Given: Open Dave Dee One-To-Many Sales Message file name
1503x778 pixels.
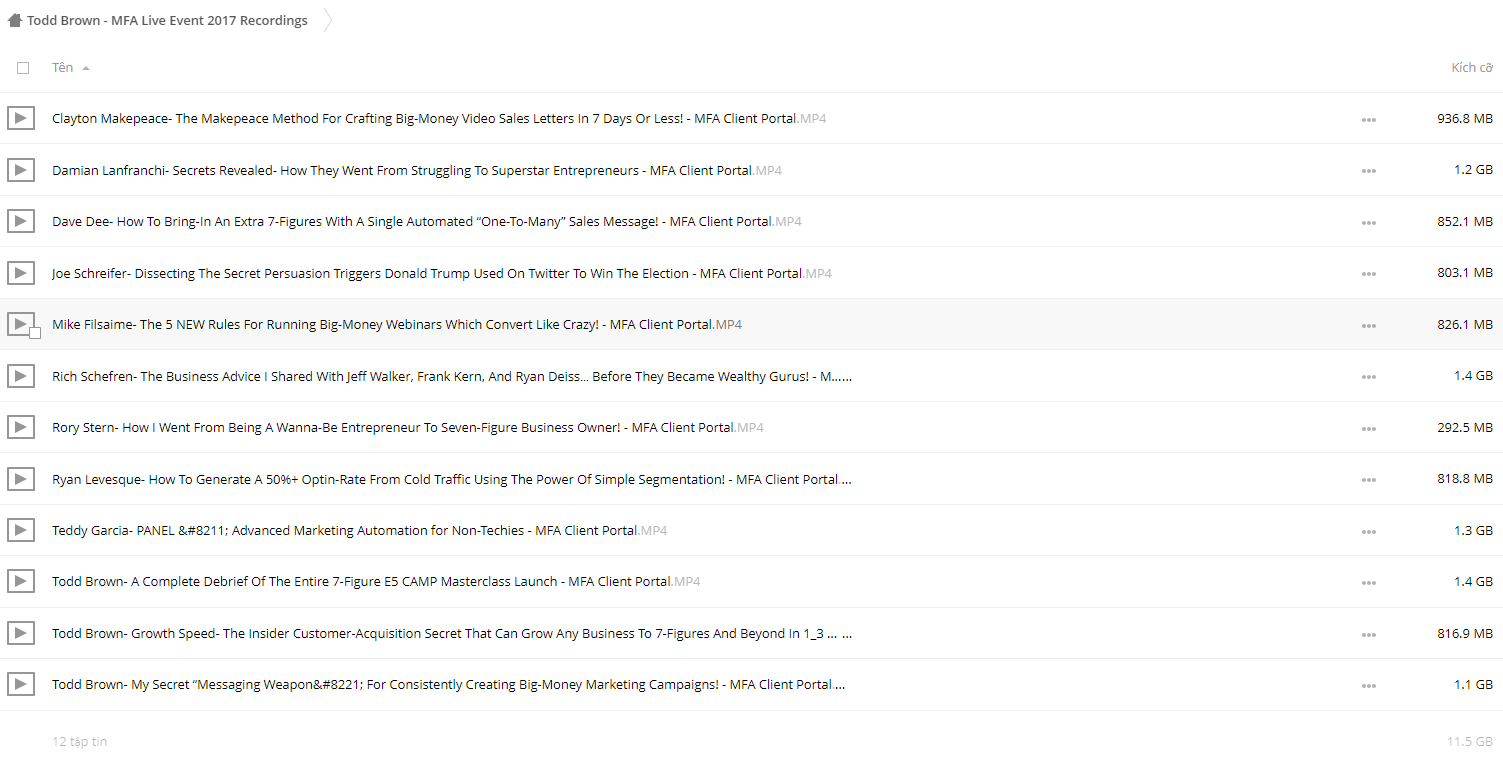Looking at the screenshot, I should [427, 222].
